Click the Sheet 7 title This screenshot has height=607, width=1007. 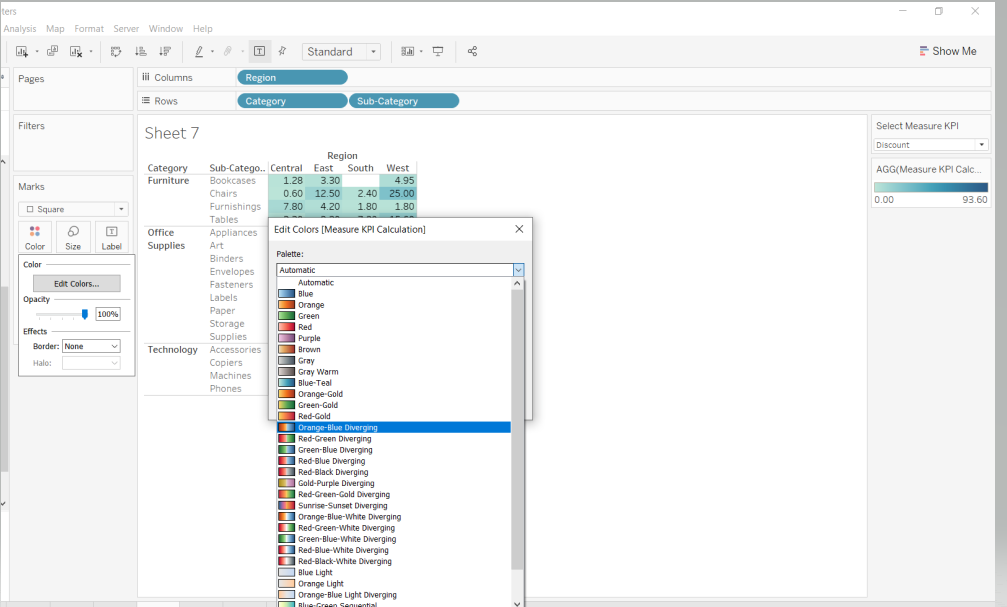click(171, 133)
